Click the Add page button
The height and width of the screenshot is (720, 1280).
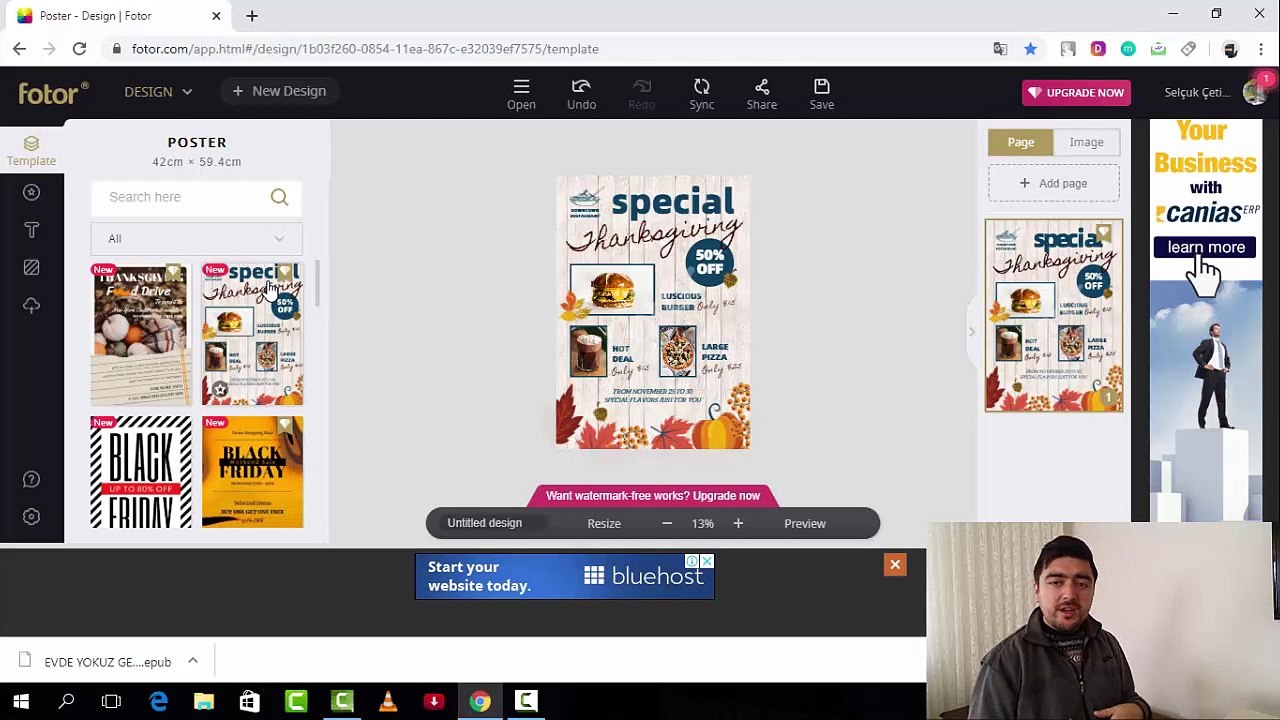(x=1053, y=184)
